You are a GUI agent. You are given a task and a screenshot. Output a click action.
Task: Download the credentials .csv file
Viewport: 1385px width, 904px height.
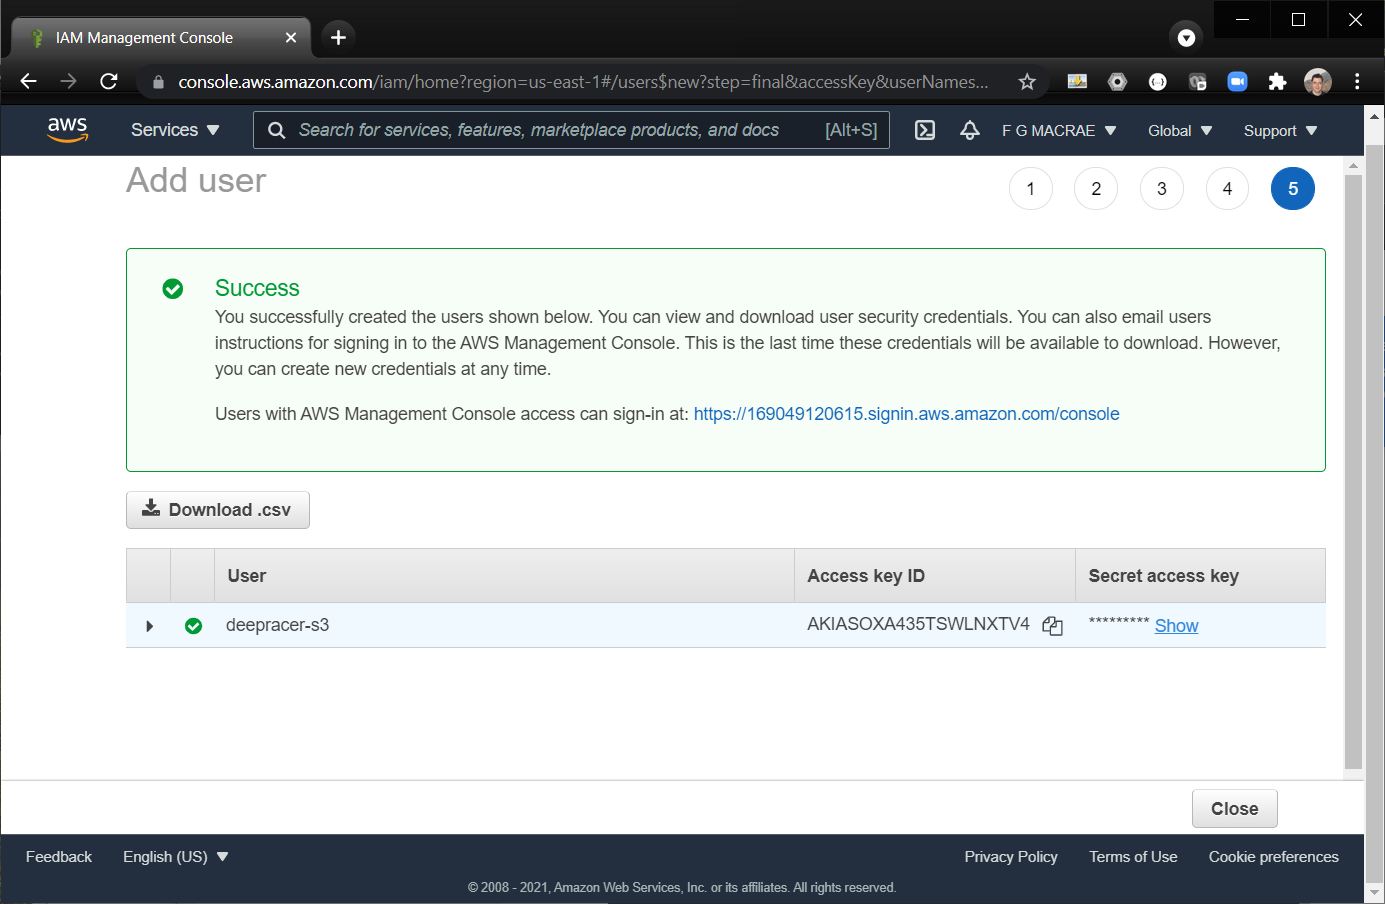coord(218,510)
